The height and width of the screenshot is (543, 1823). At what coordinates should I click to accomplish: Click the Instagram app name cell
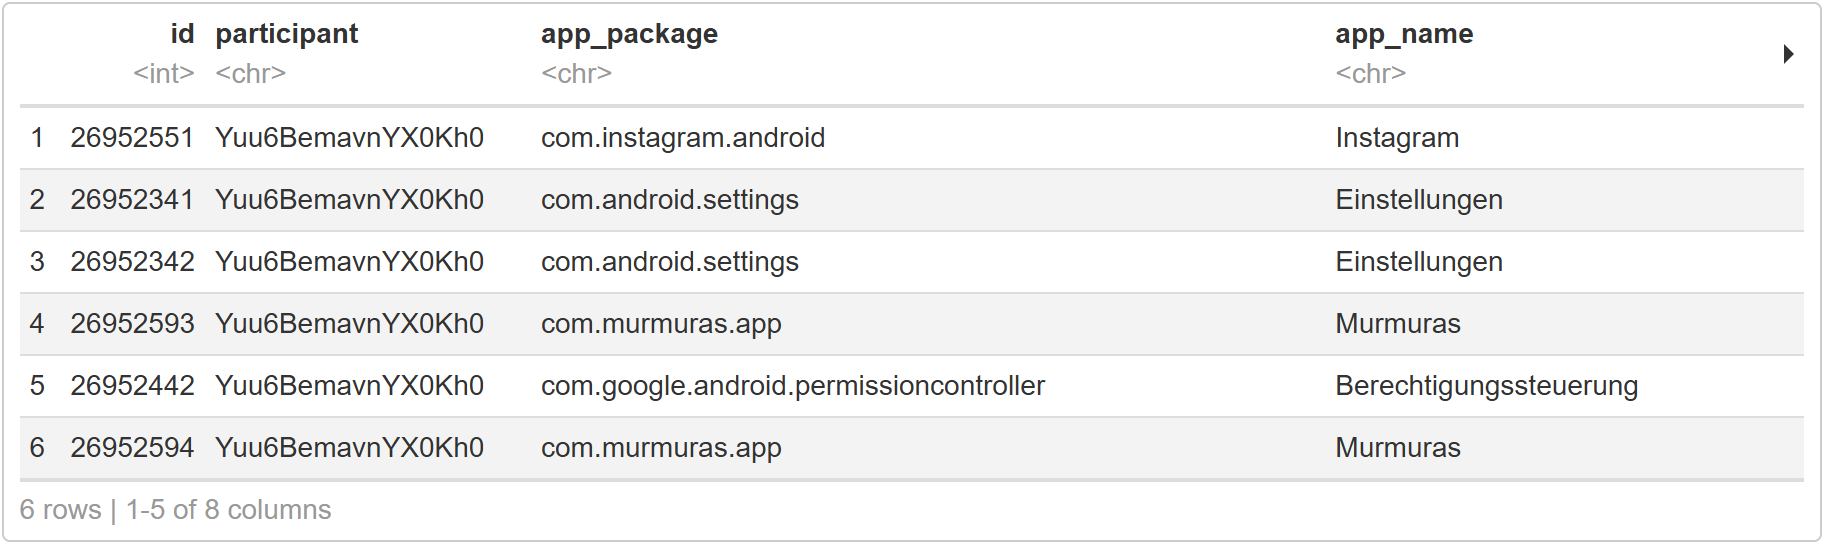coord(1397,138)
